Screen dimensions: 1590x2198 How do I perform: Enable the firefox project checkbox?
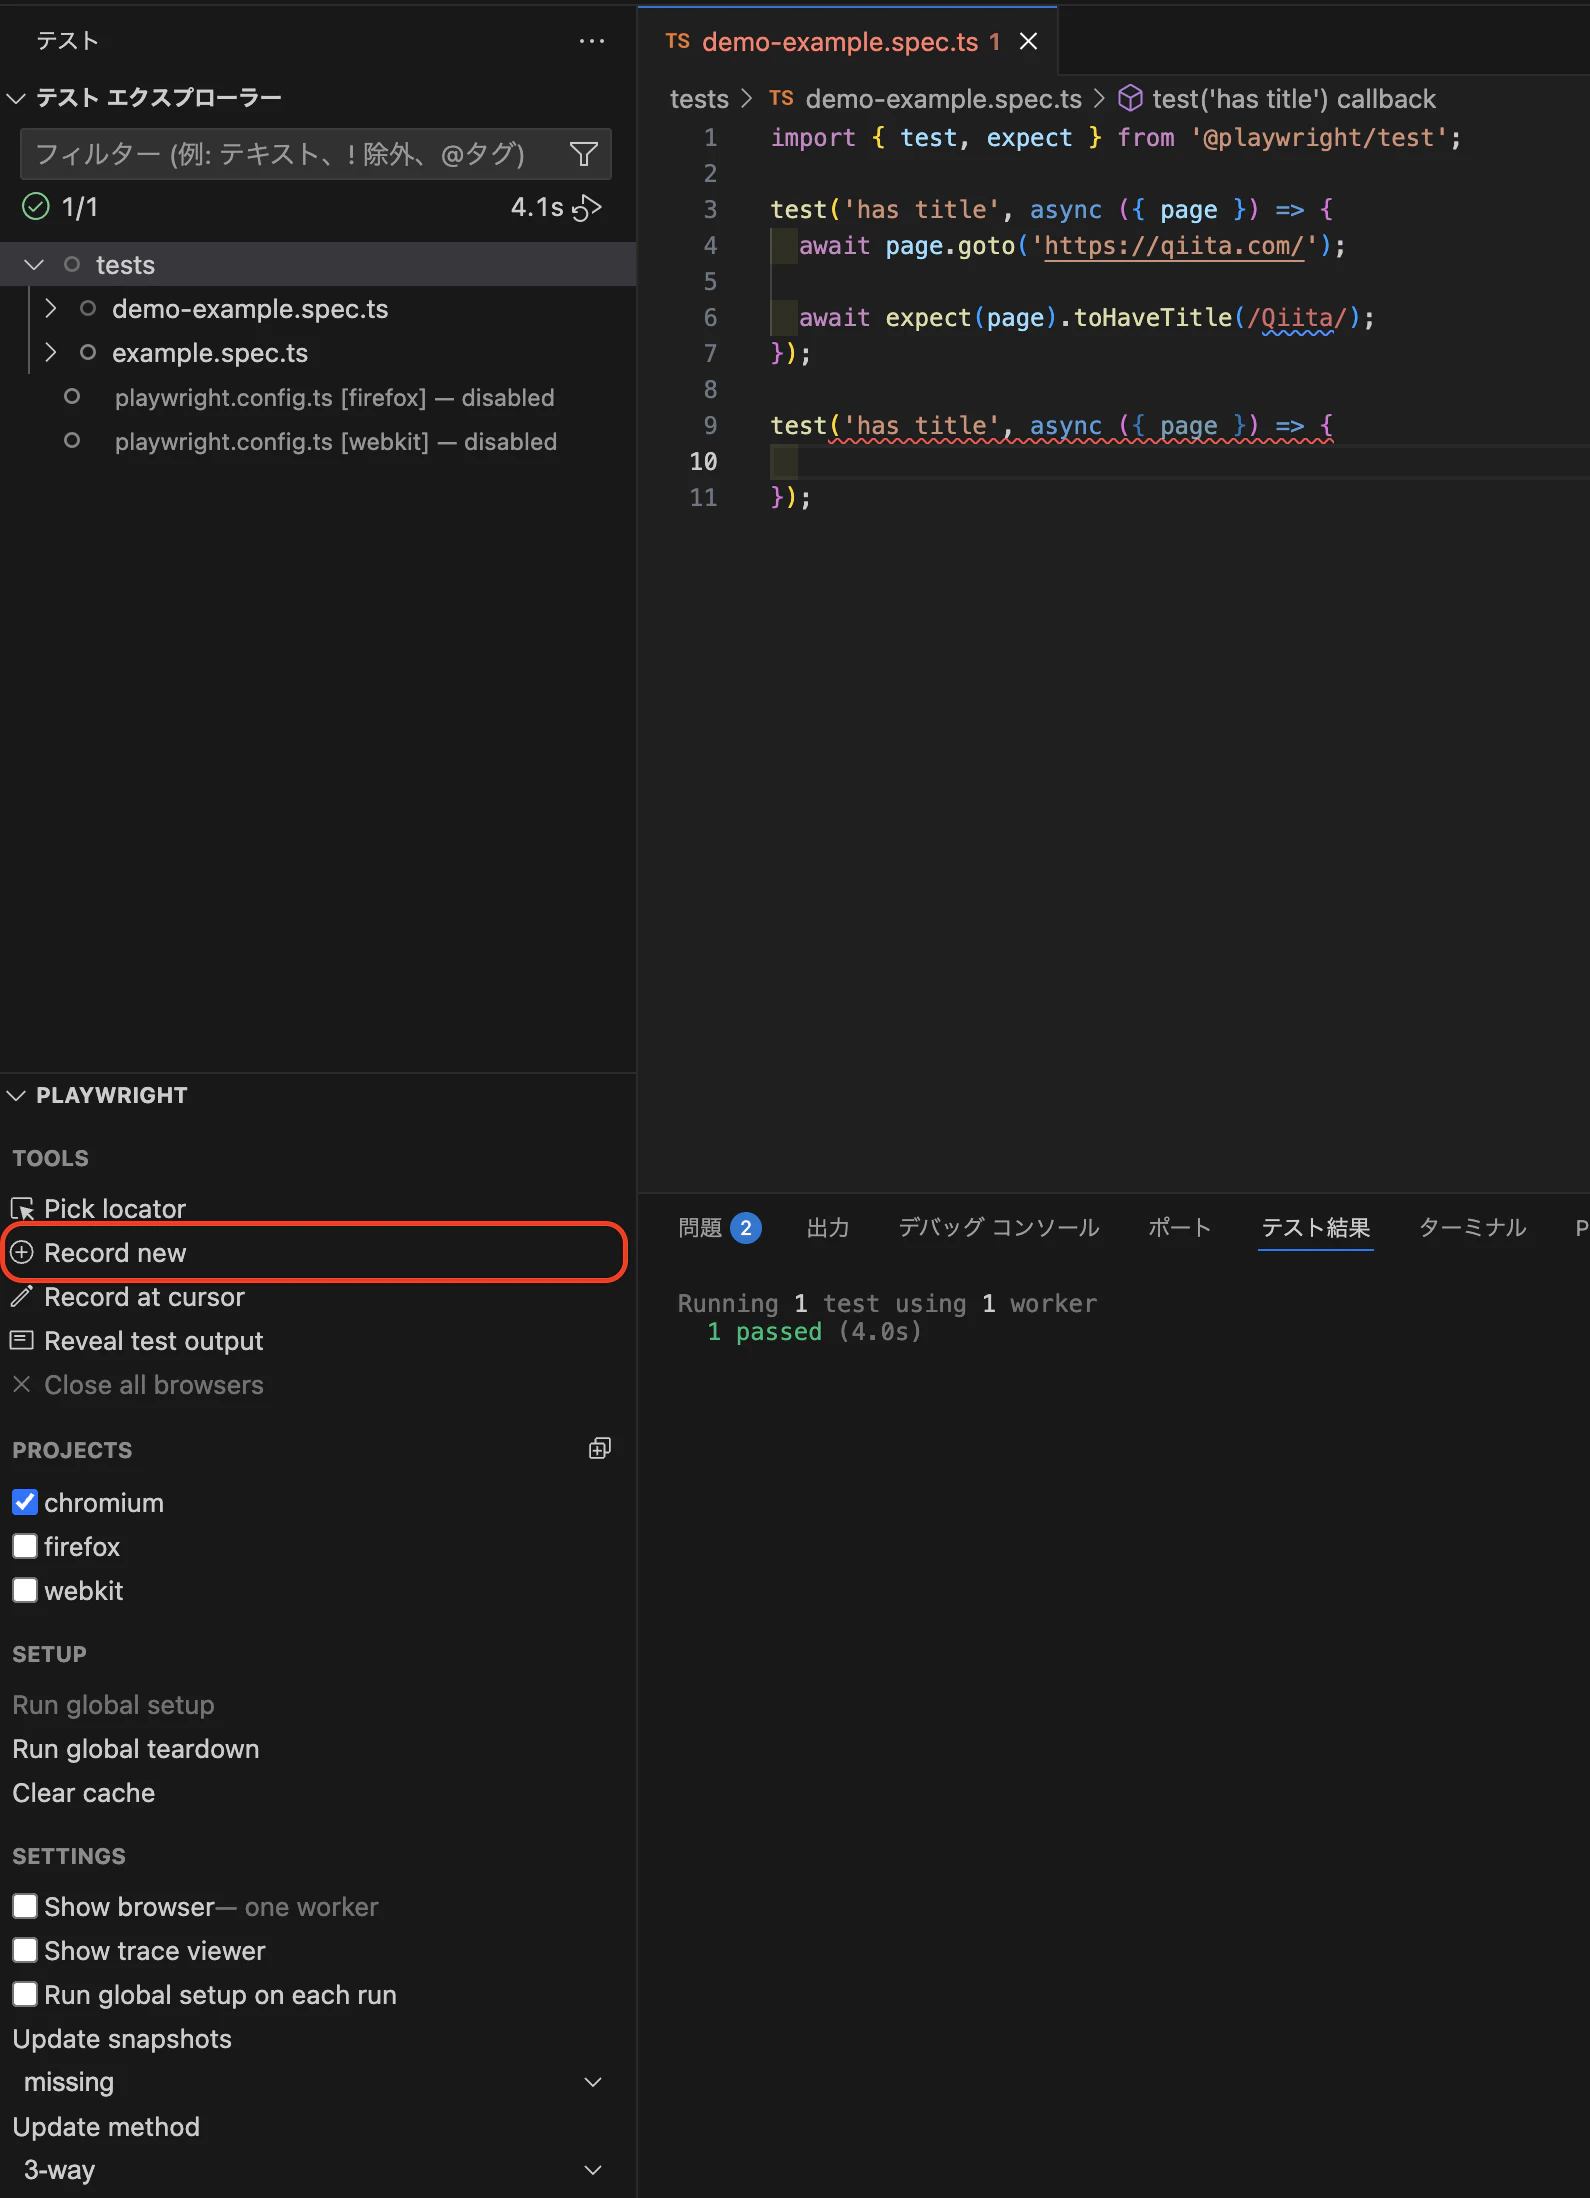pyautogui.click(x=25, y=1546)
